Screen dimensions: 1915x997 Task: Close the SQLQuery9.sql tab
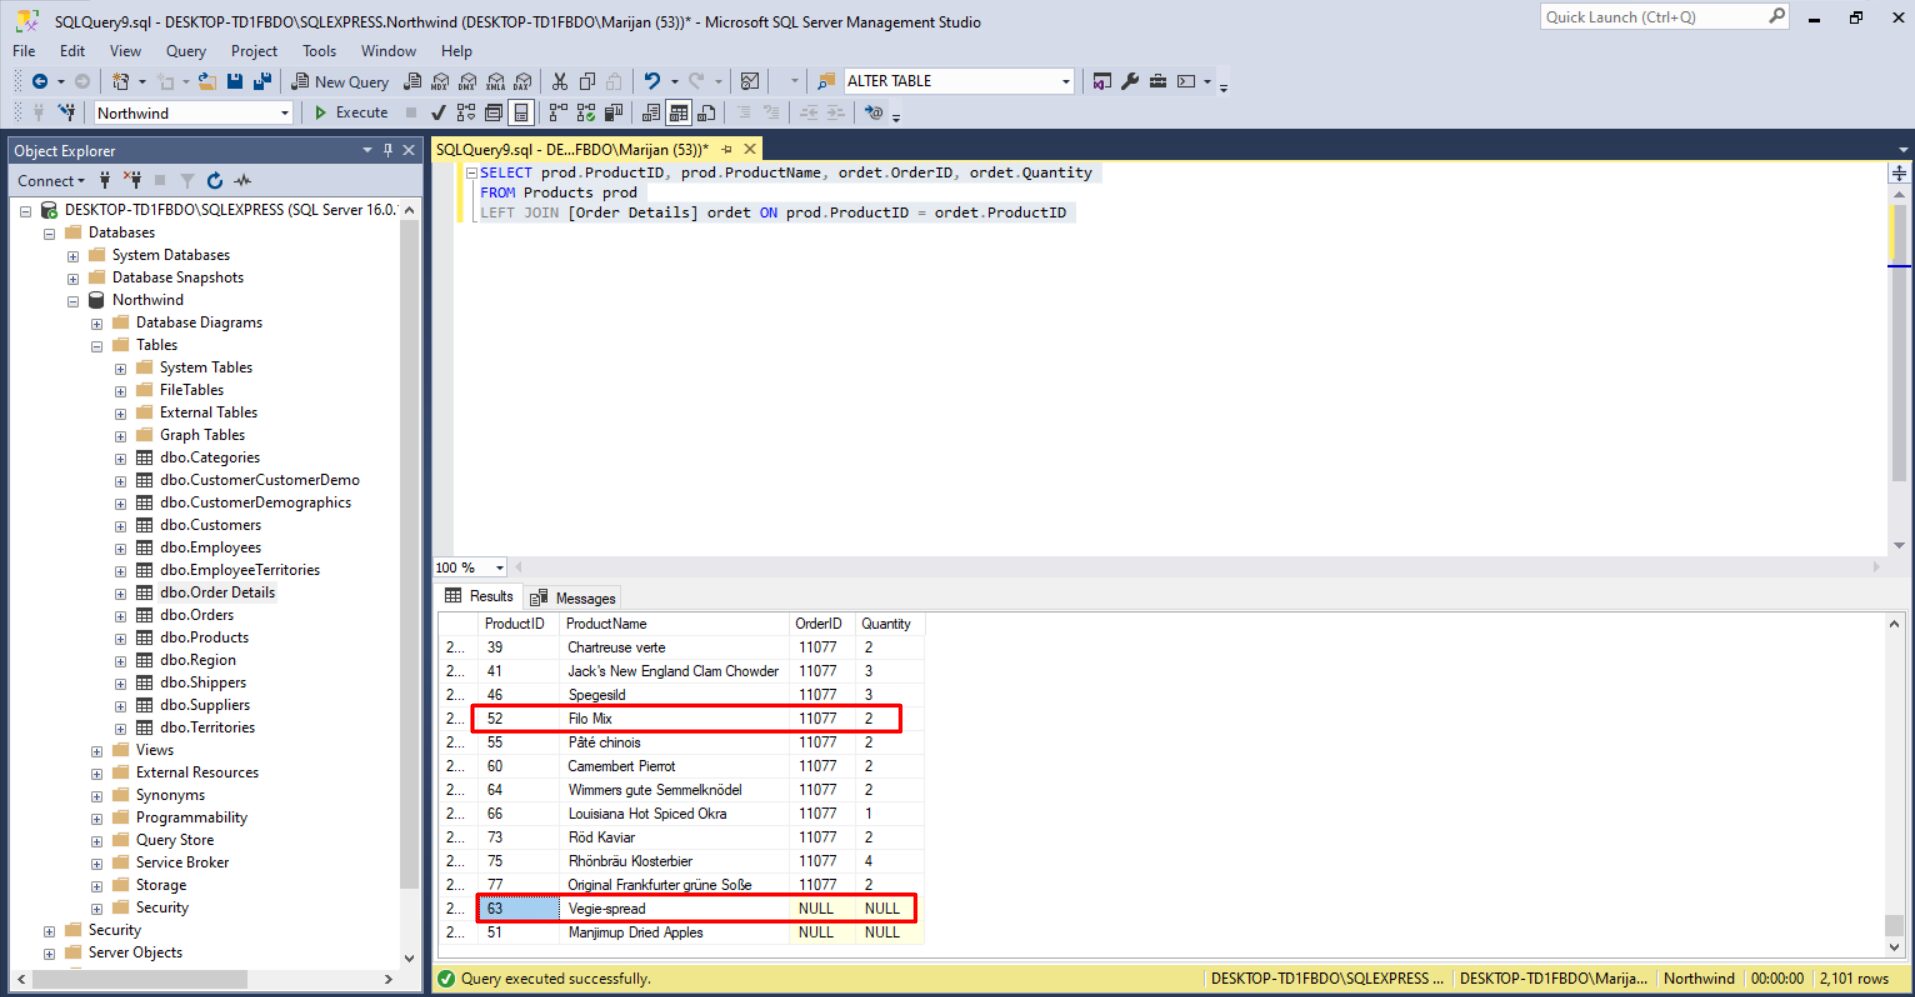click(750, 149)
